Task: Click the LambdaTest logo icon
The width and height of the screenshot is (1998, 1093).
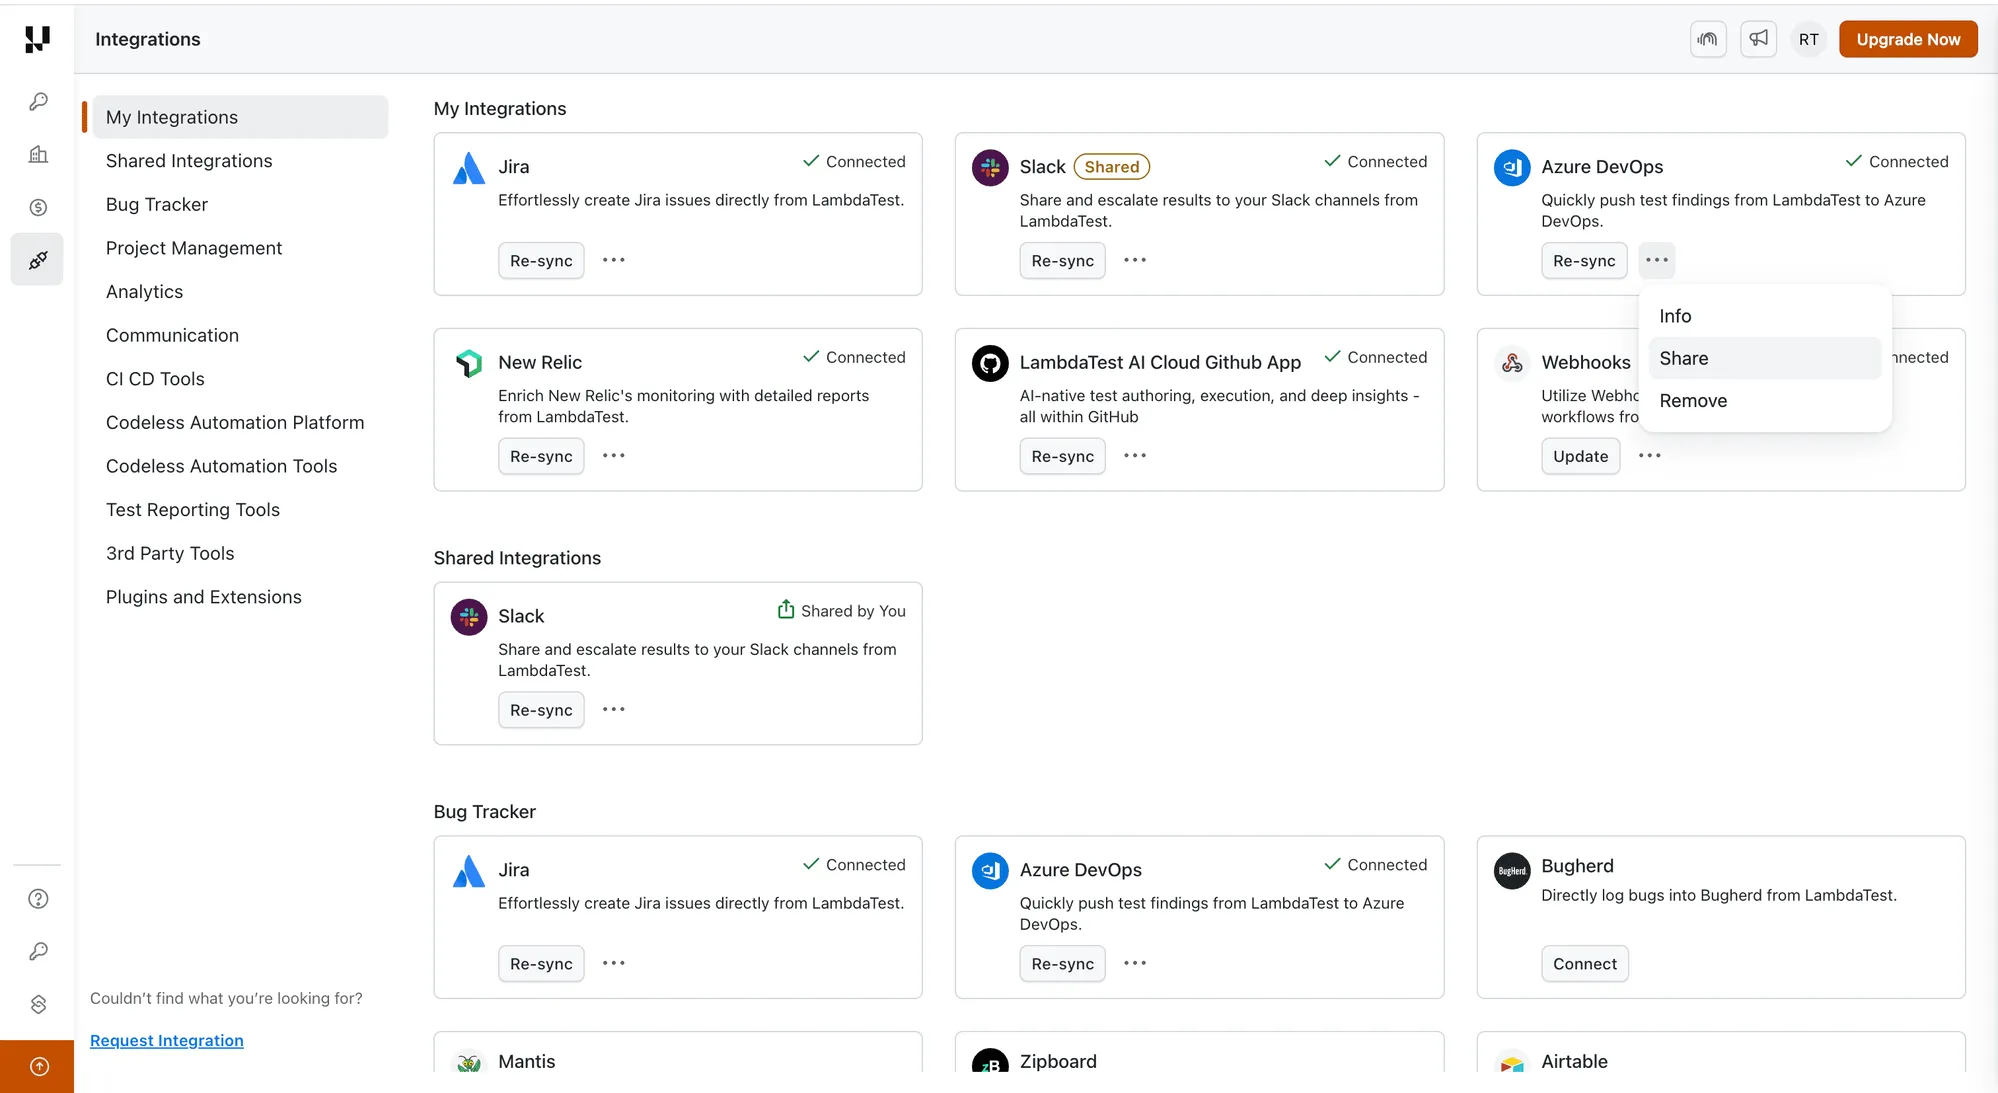Action: click(x=37, y=39)
